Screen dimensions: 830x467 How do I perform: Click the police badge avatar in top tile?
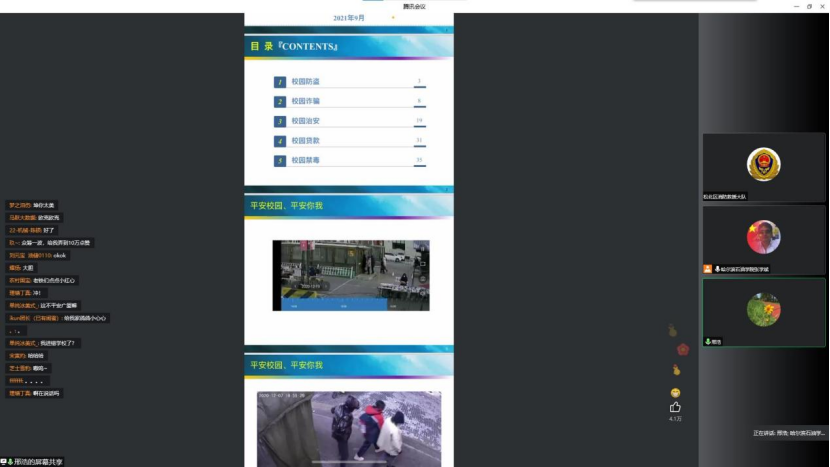763,164
